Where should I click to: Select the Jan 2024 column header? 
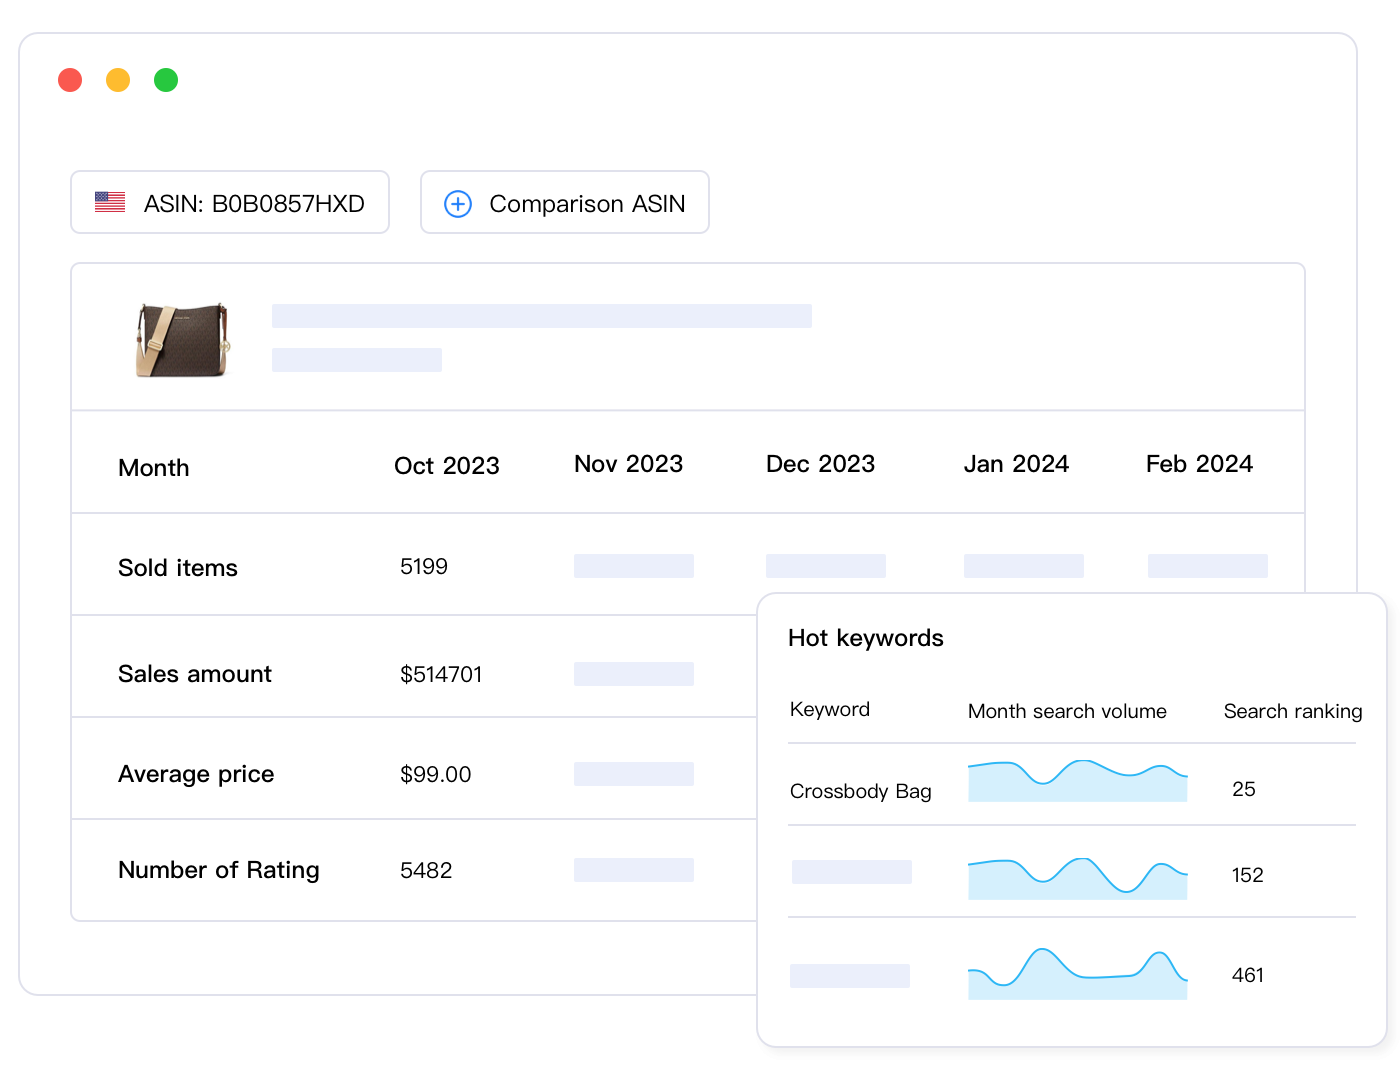point(1016,464)
